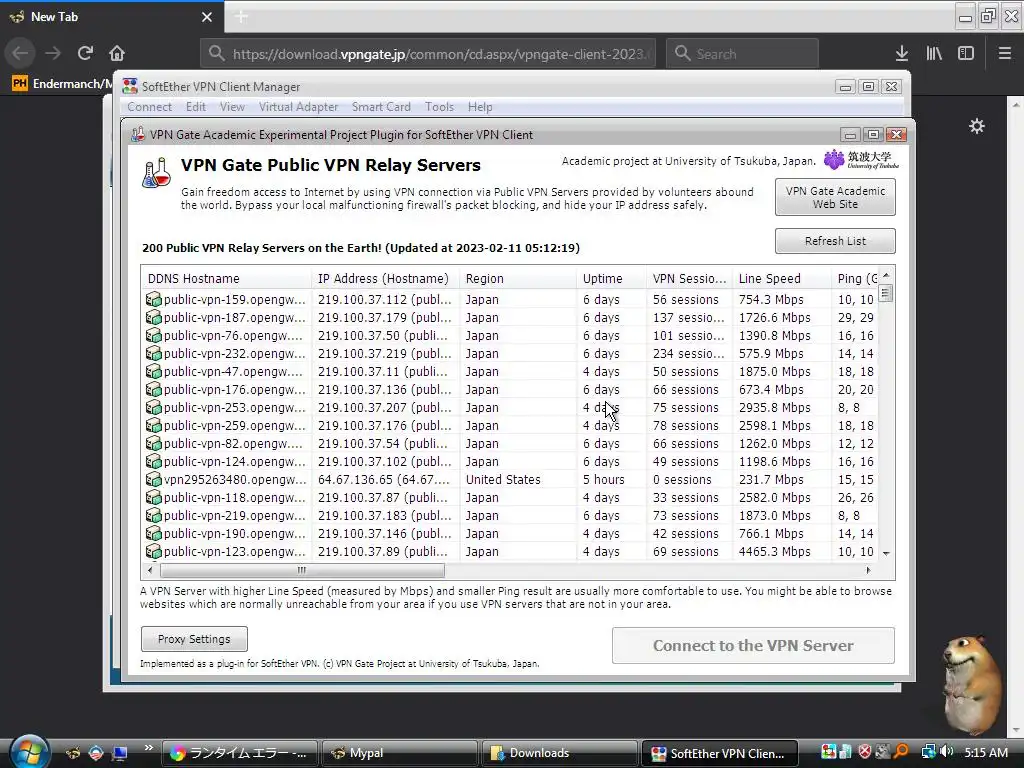Sort by Line Speed column header

coord(782,279)
